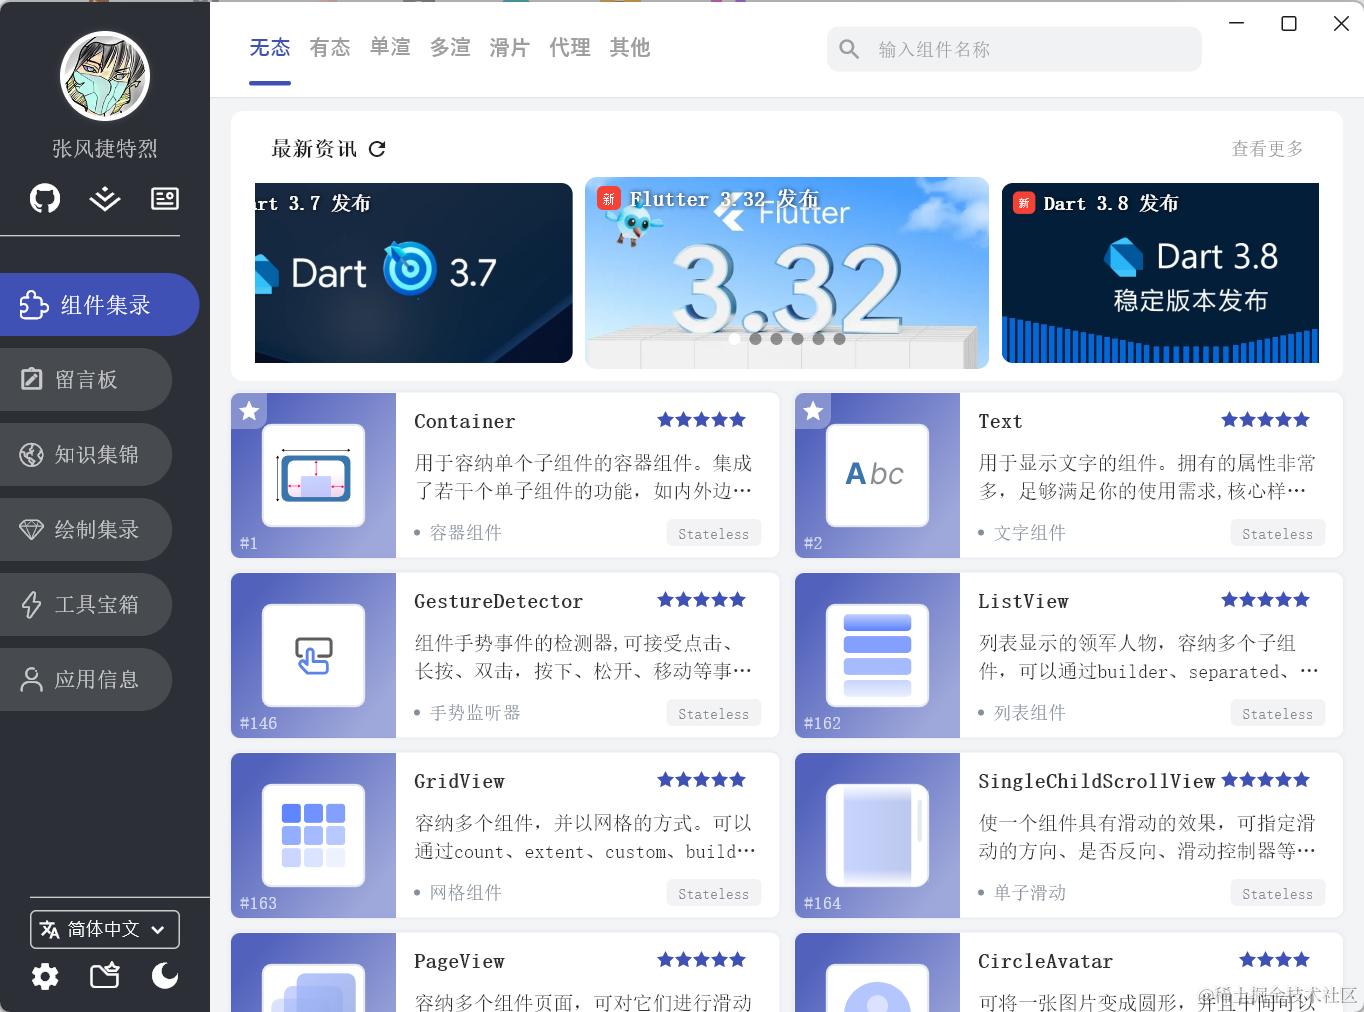Open the GridView component title
Viewport: 1364px width, 1012px height.
click(459, 781)
